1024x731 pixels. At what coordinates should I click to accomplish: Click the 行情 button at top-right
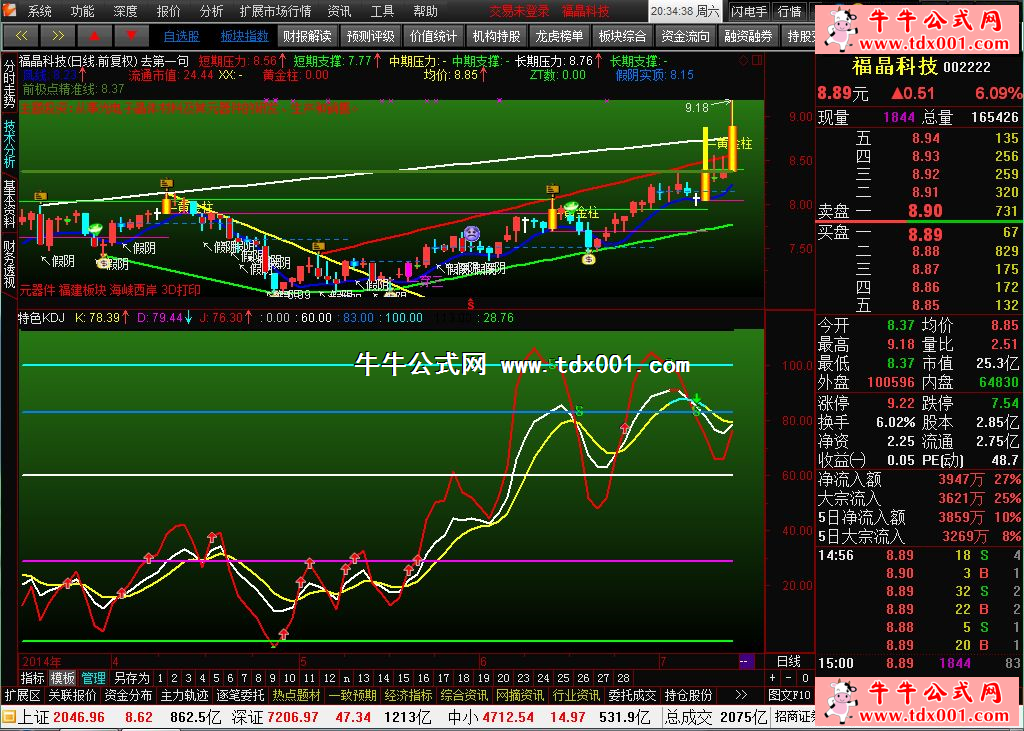(790, 11)
